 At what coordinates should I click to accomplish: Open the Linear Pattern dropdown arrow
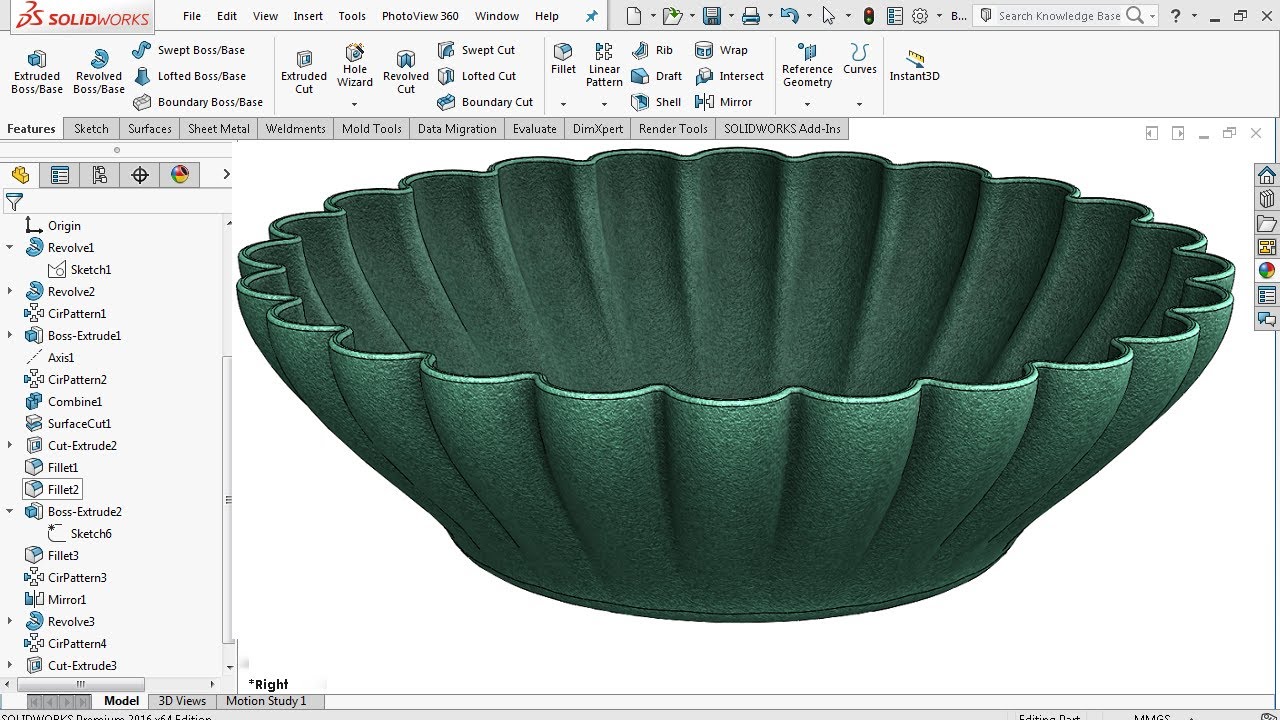pyautogui.click(x=604, y=104)
